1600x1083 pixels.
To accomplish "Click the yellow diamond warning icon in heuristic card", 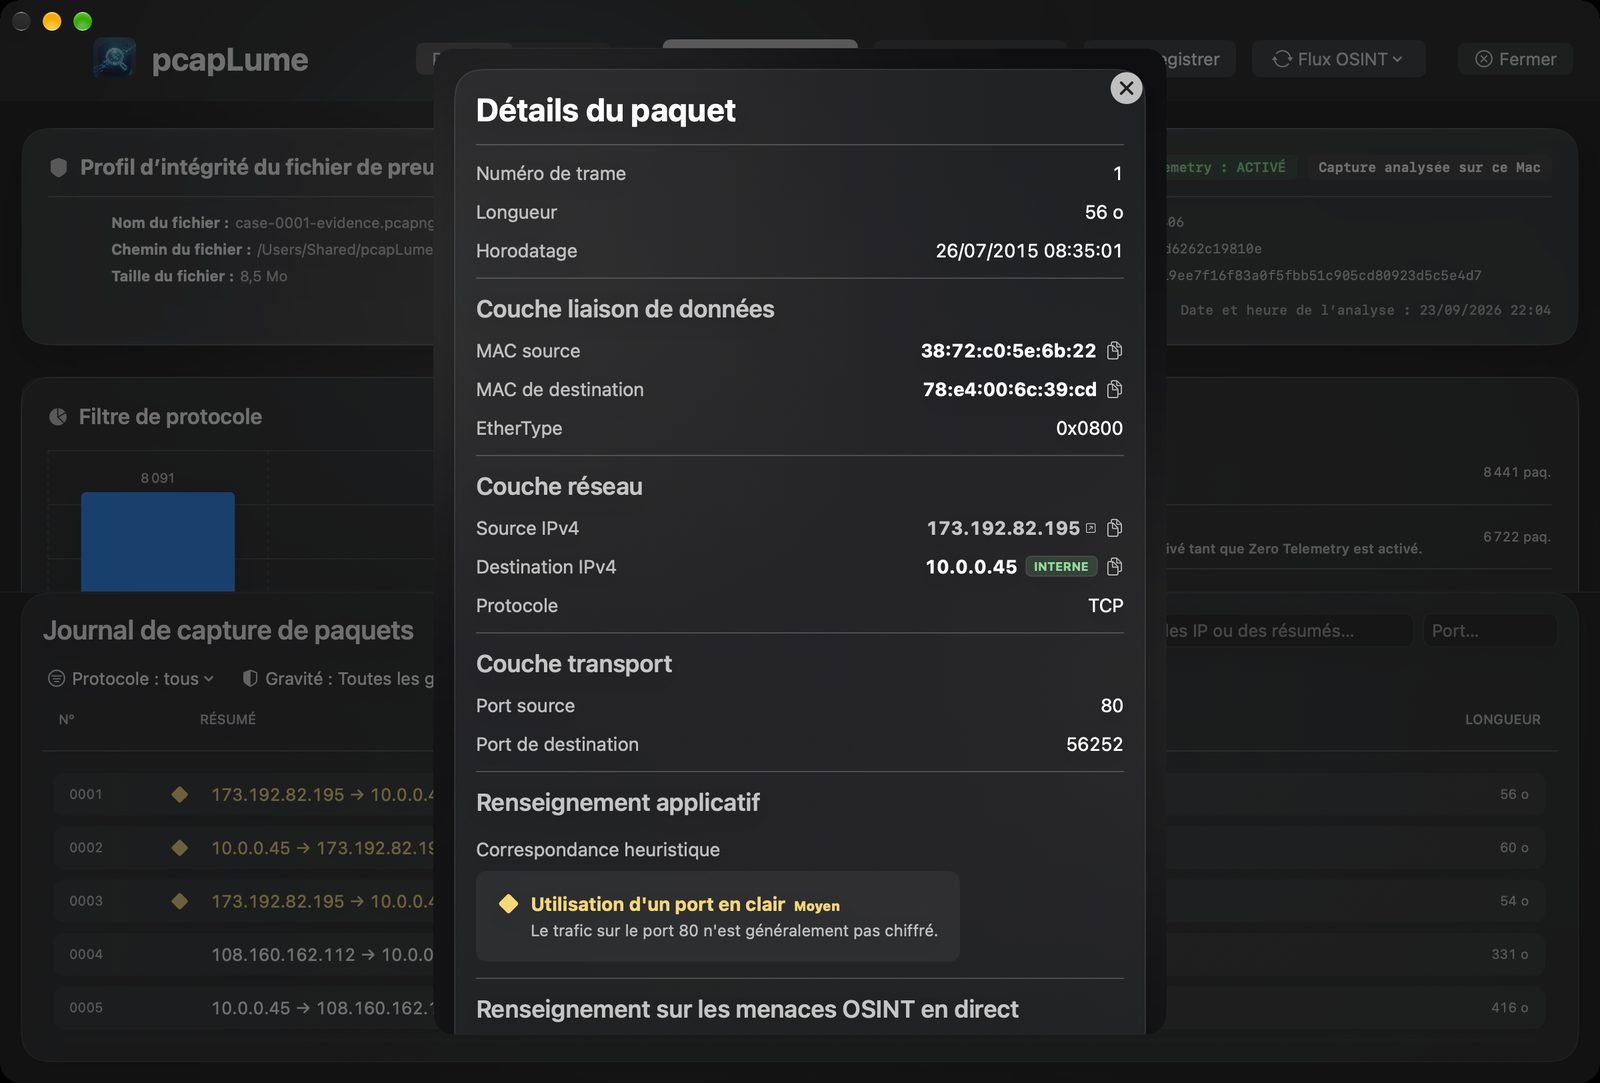I will 508,904.
